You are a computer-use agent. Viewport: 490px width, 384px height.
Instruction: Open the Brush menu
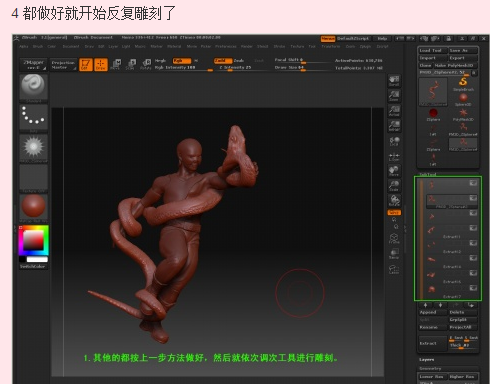pos(38,46)
